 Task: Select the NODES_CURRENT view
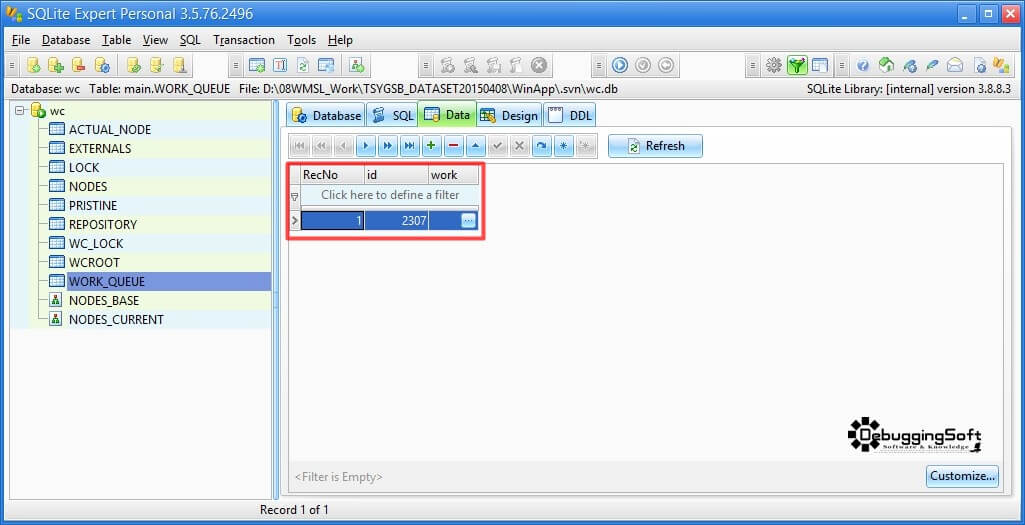[116, 320]
